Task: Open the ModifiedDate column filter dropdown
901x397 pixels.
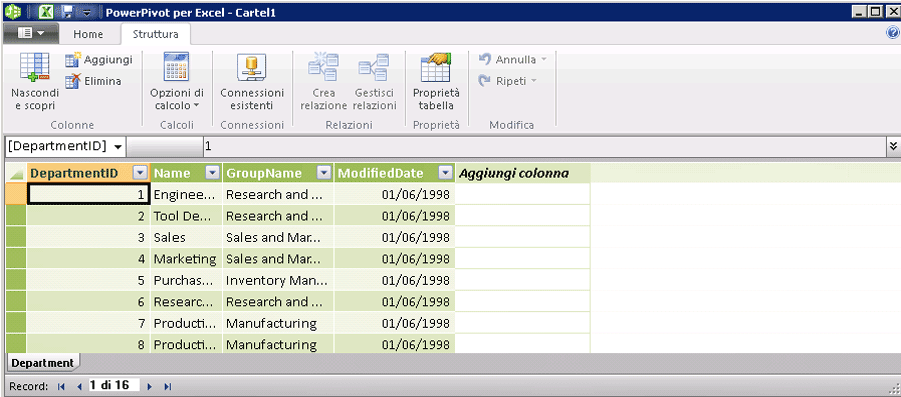Action: point(445,173)
